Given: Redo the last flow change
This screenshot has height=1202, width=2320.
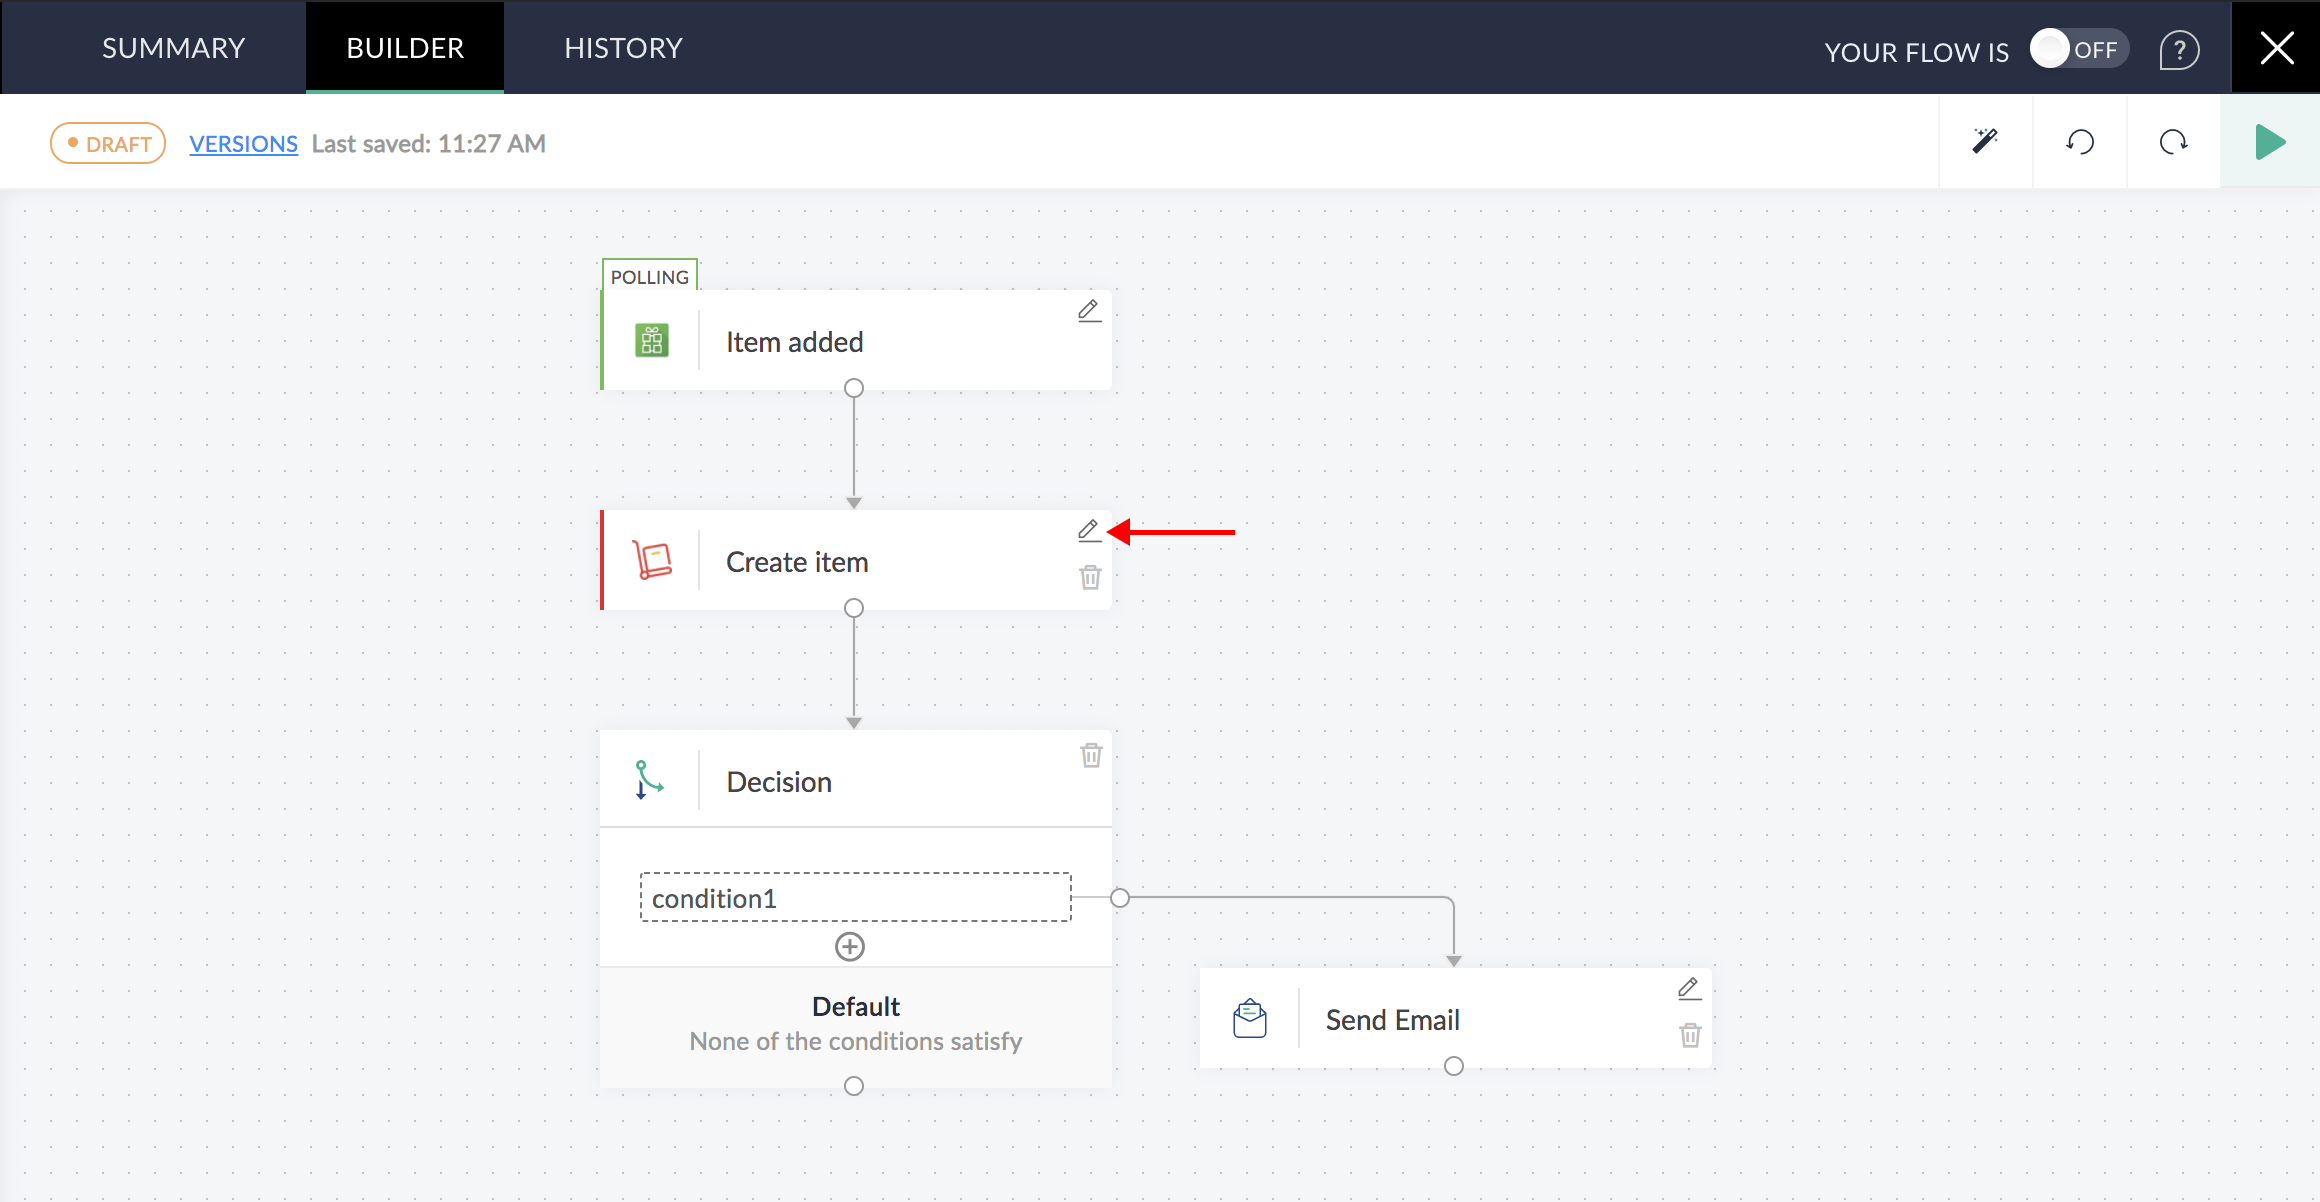Looking at the screenshot, I should tap(2172, 141).
